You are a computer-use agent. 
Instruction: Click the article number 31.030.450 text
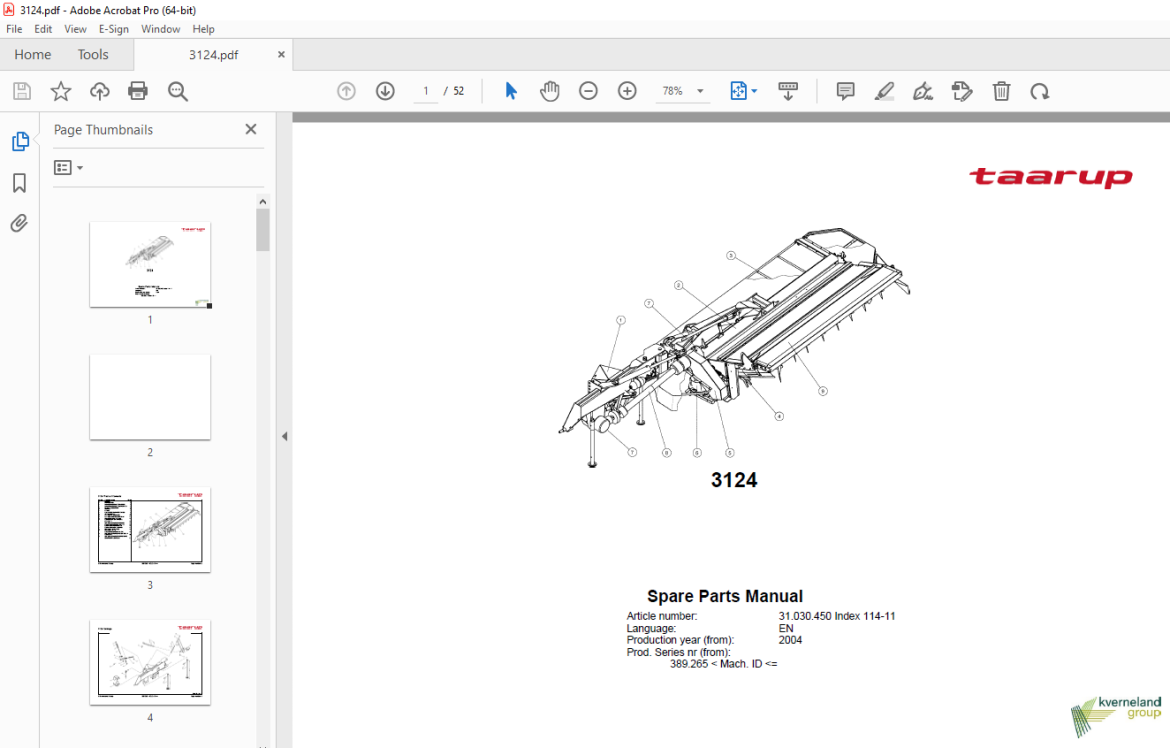836,616
